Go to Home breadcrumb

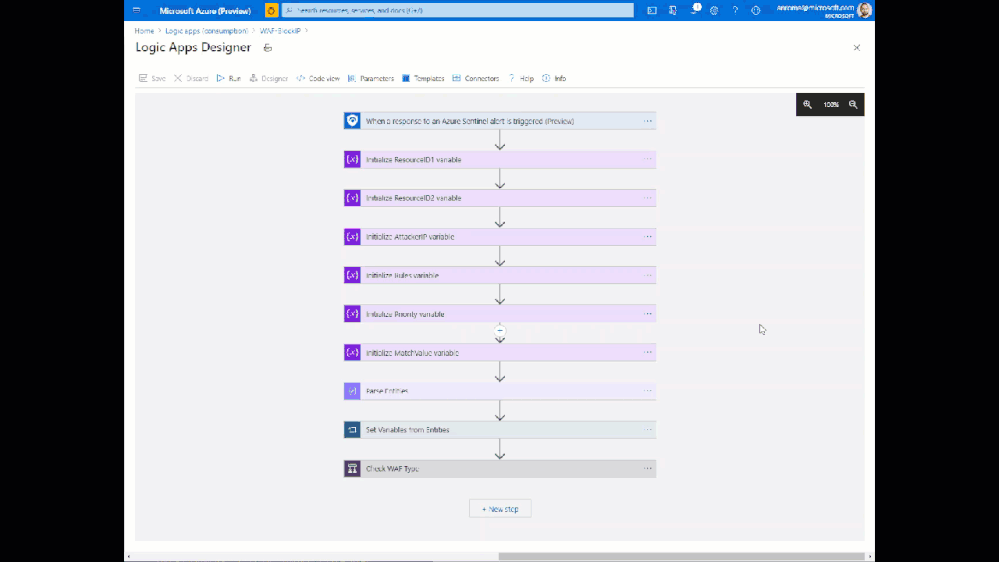(x=144, y=31)
